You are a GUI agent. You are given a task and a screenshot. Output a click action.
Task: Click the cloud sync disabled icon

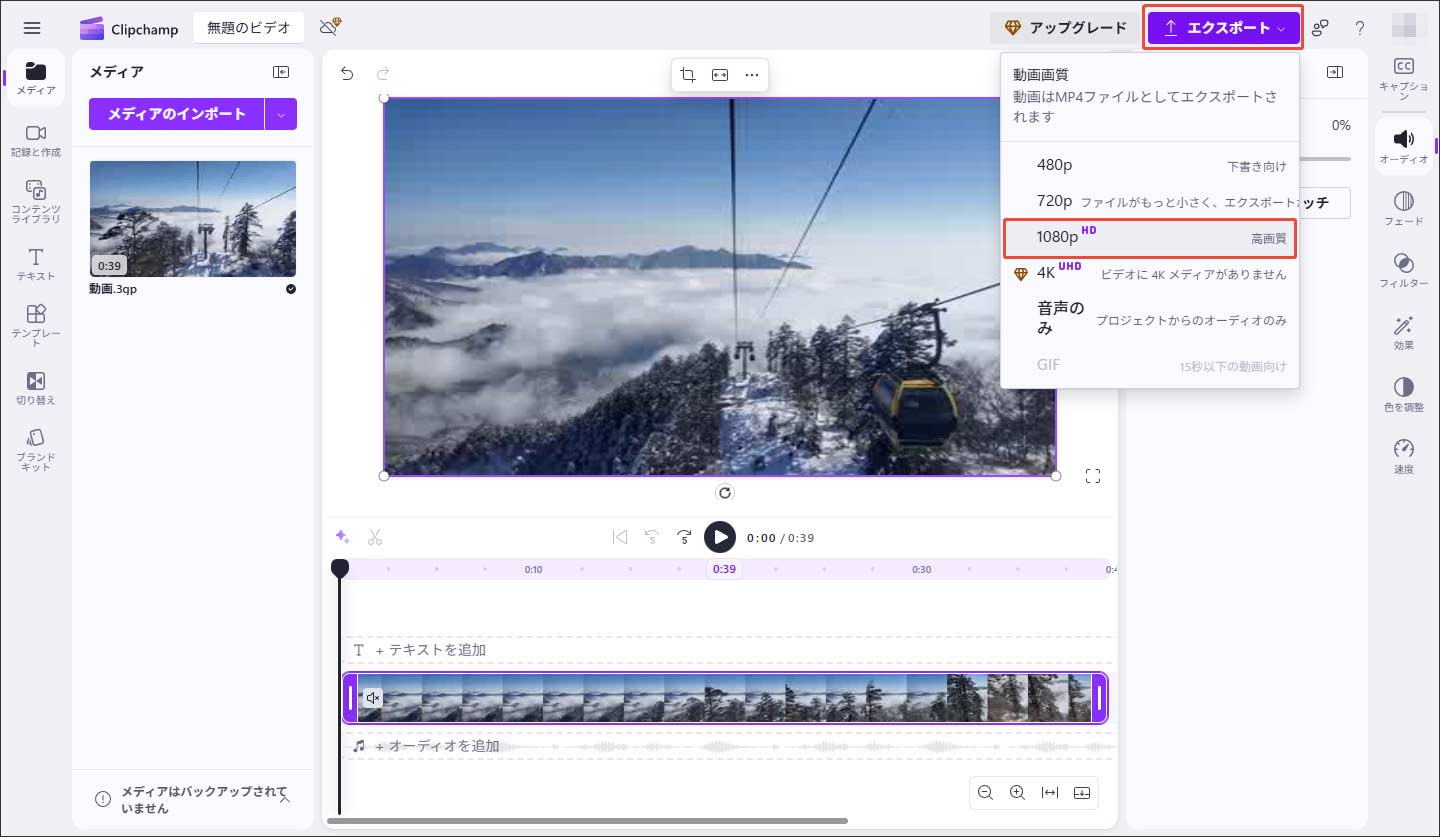click(331, 28)
